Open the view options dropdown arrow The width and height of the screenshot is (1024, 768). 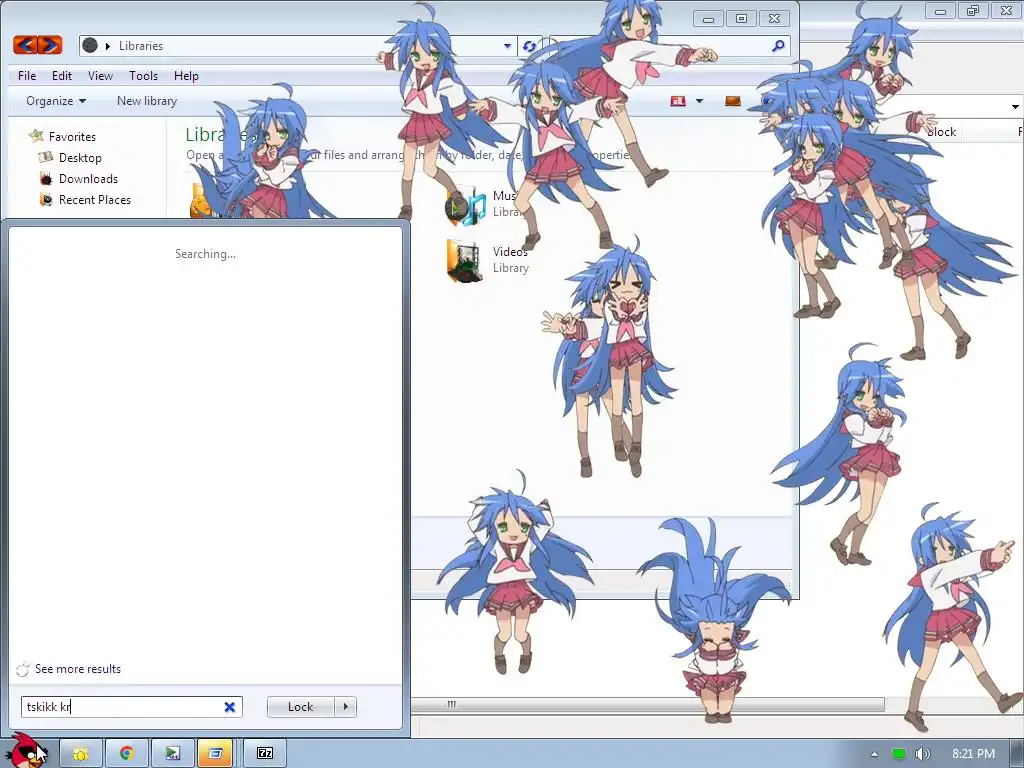click(x=699, y=101)
